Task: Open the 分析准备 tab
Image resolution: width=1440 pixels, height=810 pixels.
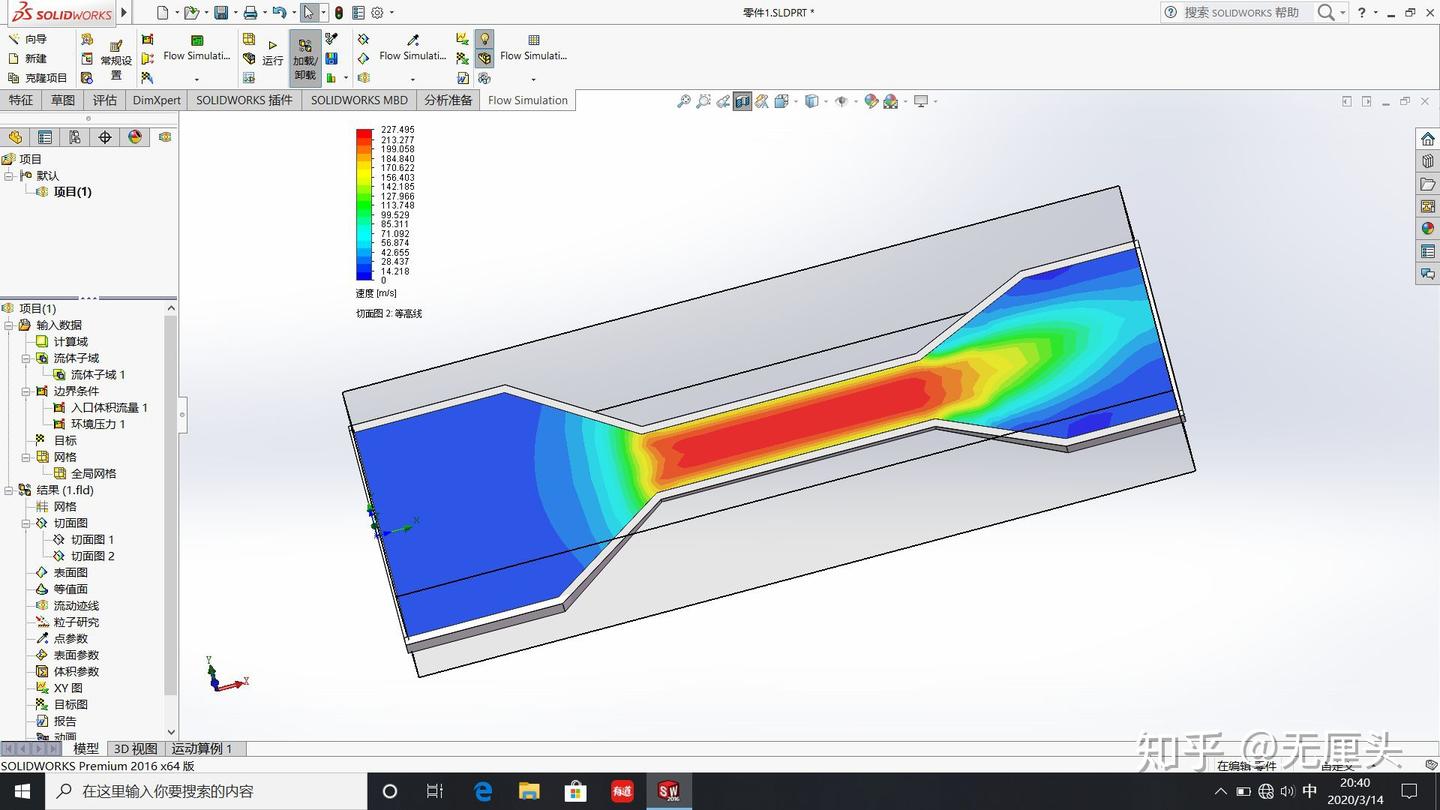Action: pyautogui.click(x=447, y=100)
